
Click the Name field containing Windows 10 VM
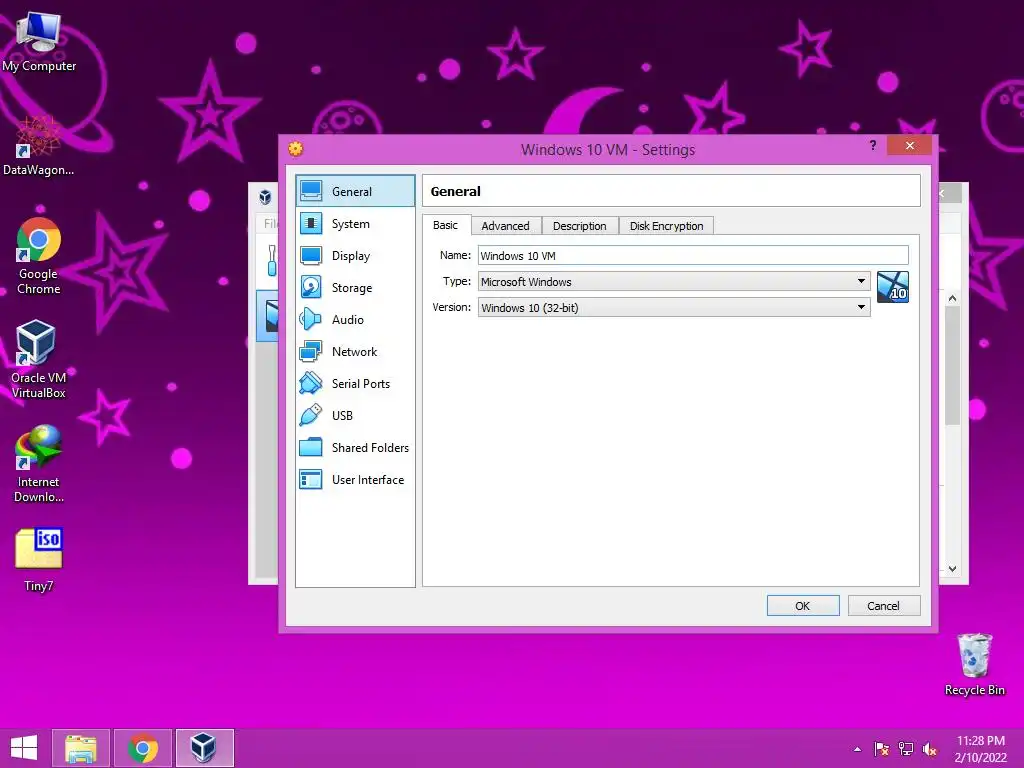[x=693, y=255]
